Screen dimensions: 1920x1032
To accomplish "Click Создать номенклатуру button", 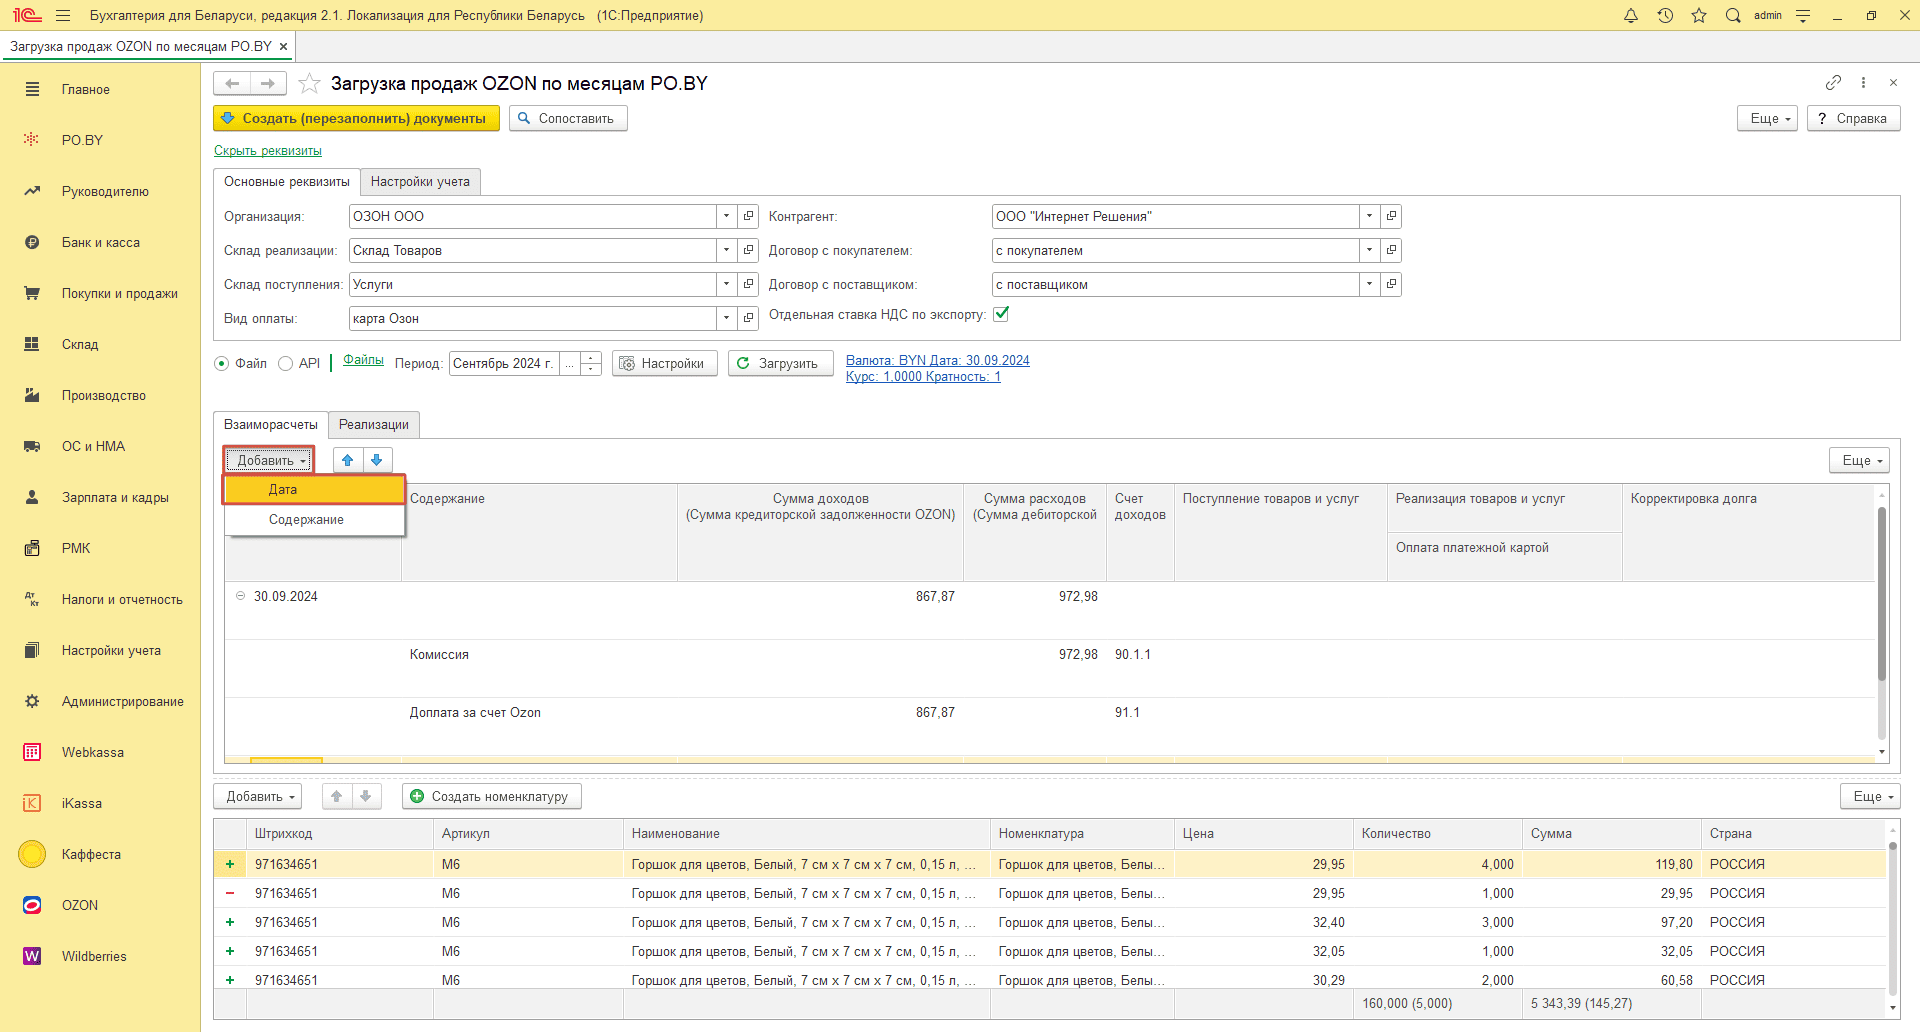I will coord(492,797).
